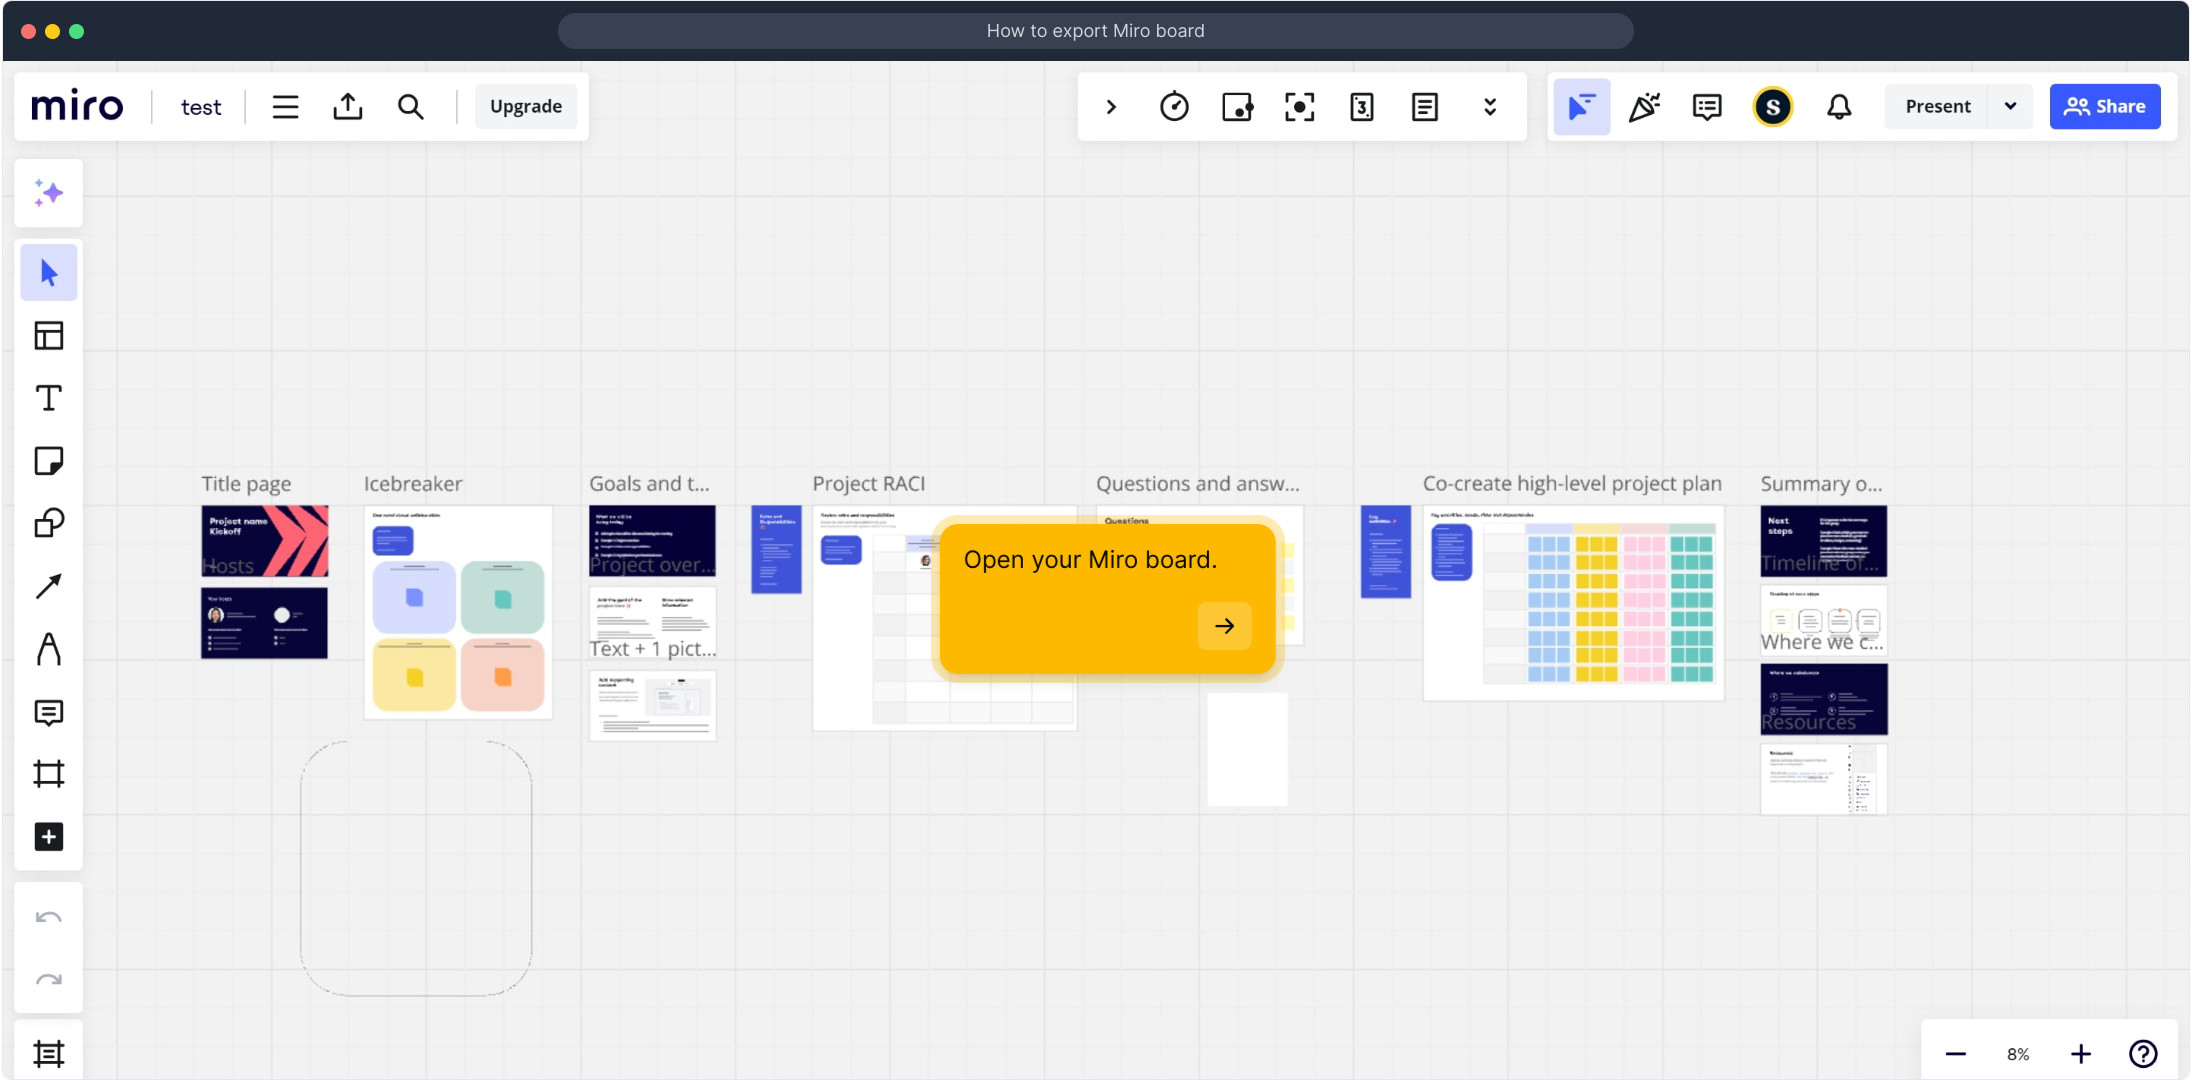Collapse the collaboration toolbar chevron
2192x1080 pixels.
pyautogui.click(x=1111, y=107)
